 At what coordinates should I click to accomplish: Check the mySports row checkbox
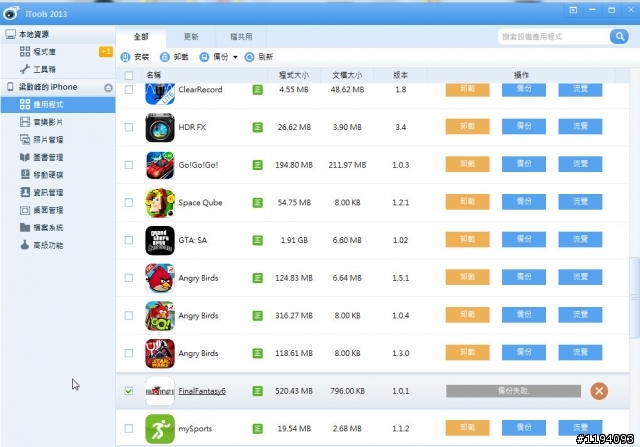pyautogui.click(x=129, y=429)
